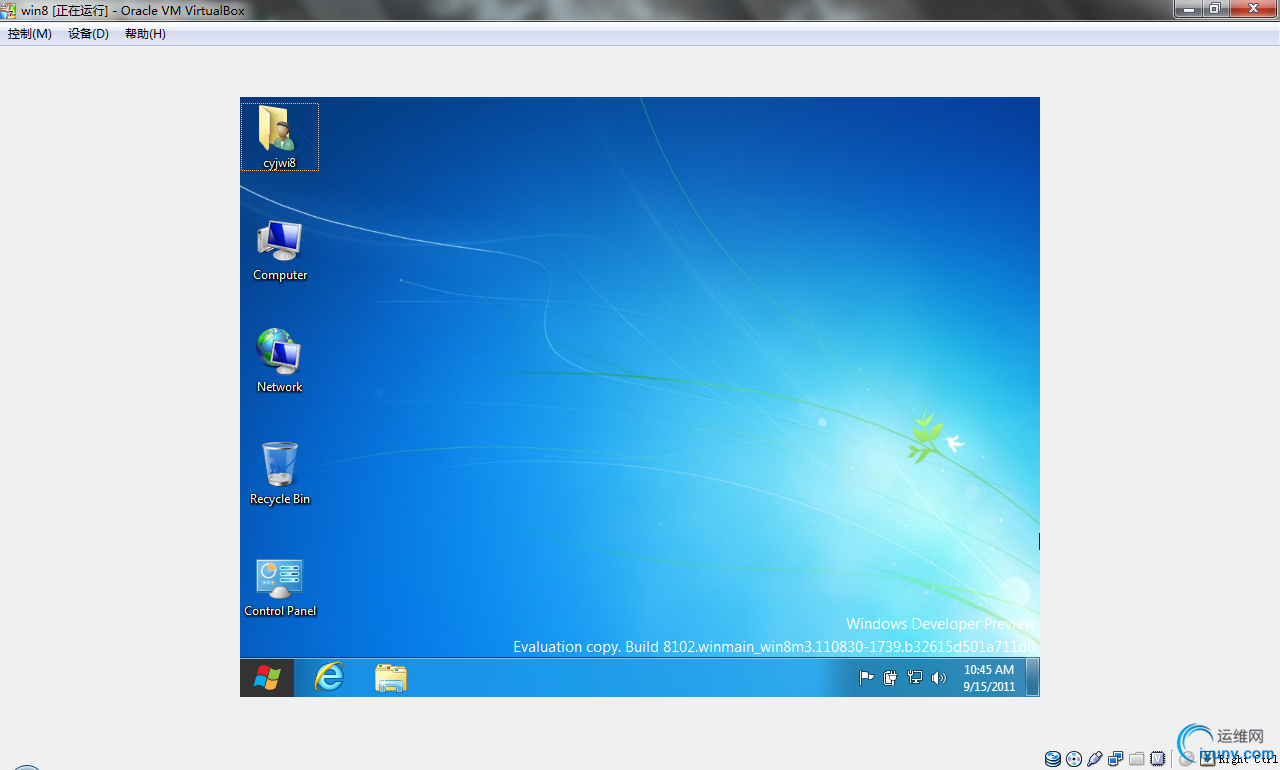Open the cyjwi8 folder on the desktop
Image resolution: width=1280 pixels, height=770 pixels.
click(x=279, y=132)
